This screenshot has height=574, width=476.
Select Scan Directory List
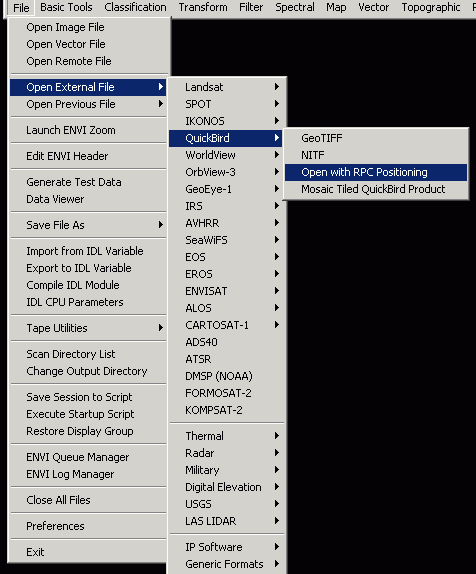pyautogui.click(x=88, y=354)
